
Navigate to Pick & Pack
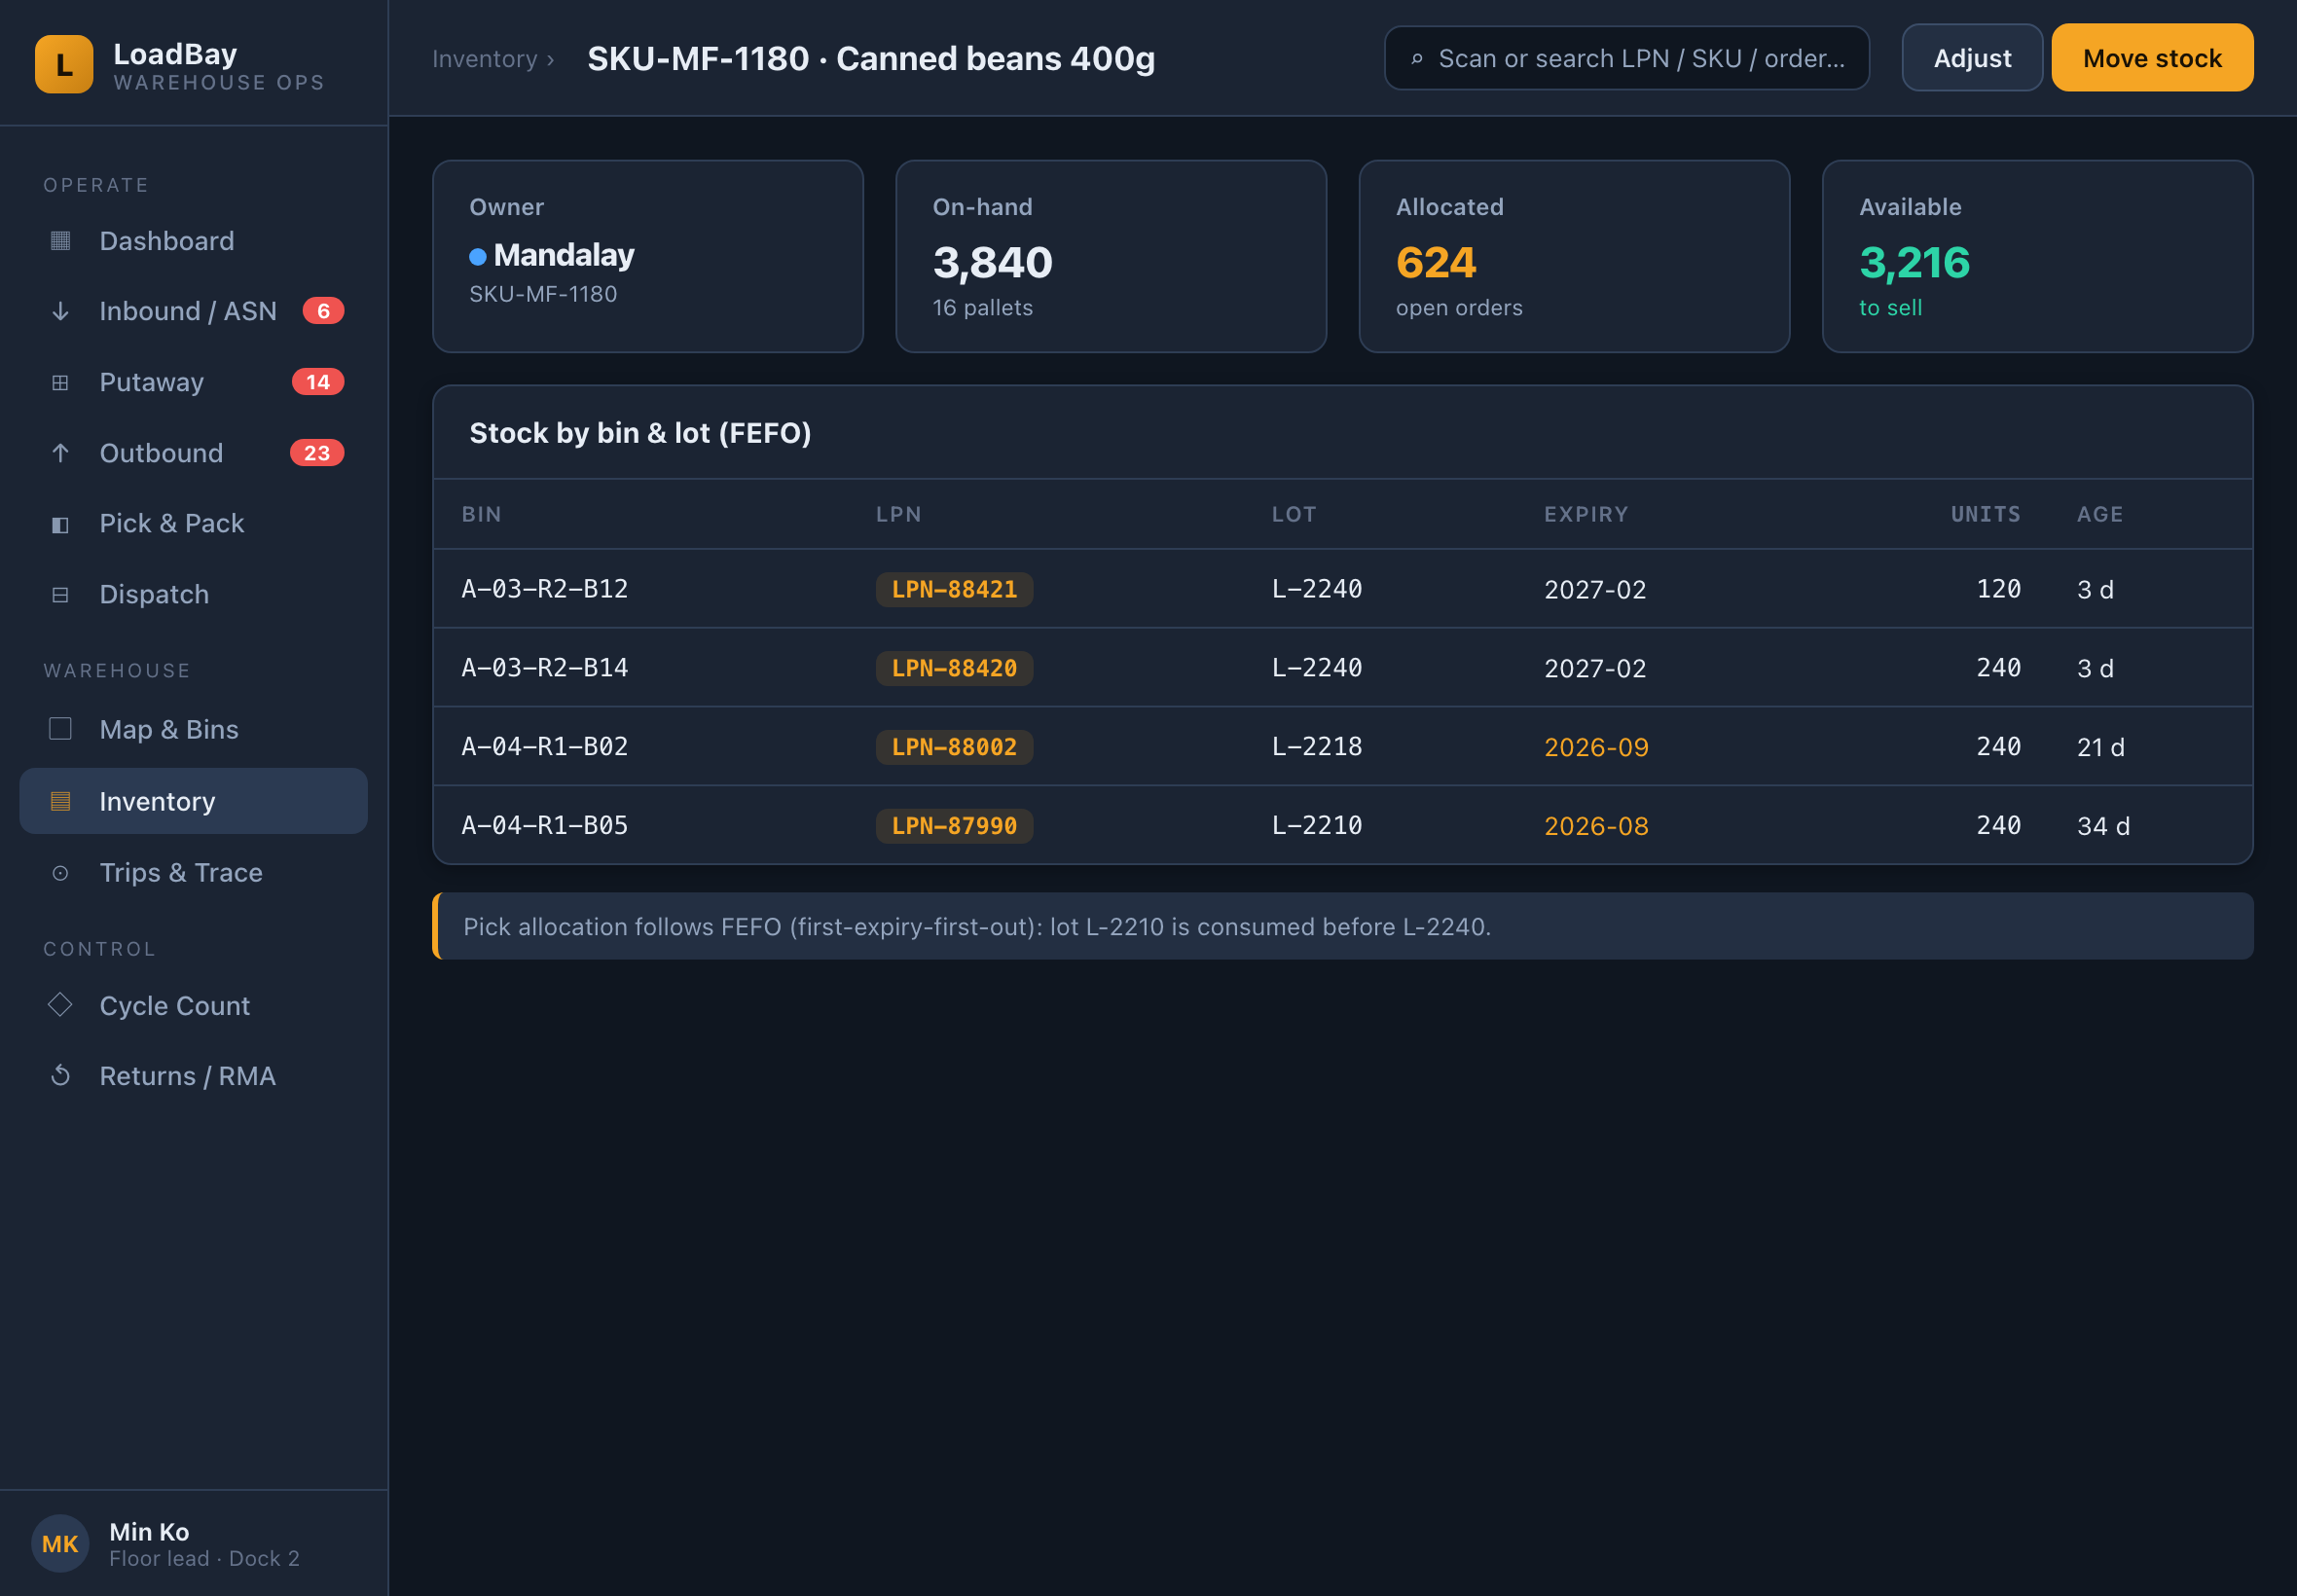click(193, 524)
